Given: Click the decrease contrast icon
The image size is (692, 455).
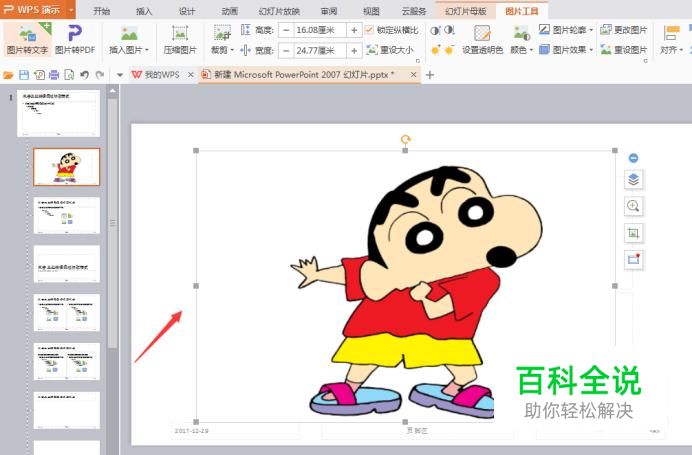Looking at the screenshot, I should pos(449,30).
